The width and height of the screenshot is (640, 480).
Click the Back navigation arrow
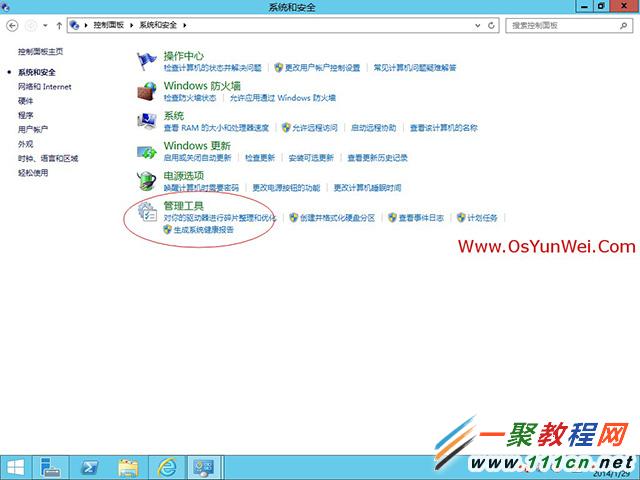point(12,26)
